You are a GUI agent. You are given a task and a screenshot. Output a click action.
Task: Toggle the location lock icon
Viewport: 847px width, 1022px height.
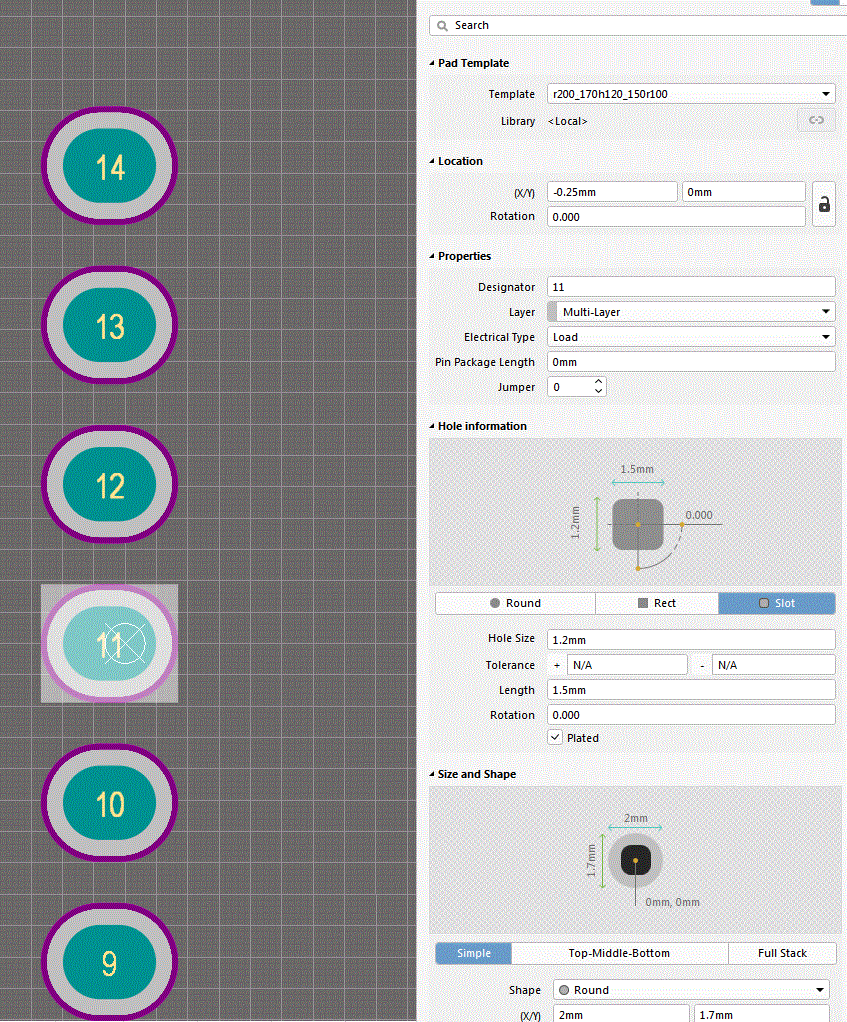click(x=824, y=204)
